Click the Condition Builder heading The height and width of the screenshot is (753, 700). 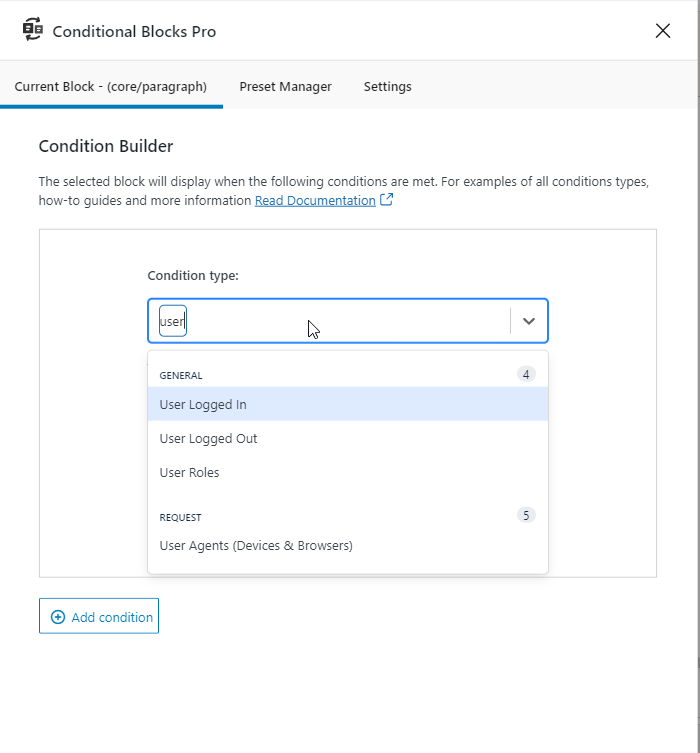[106, 146]
